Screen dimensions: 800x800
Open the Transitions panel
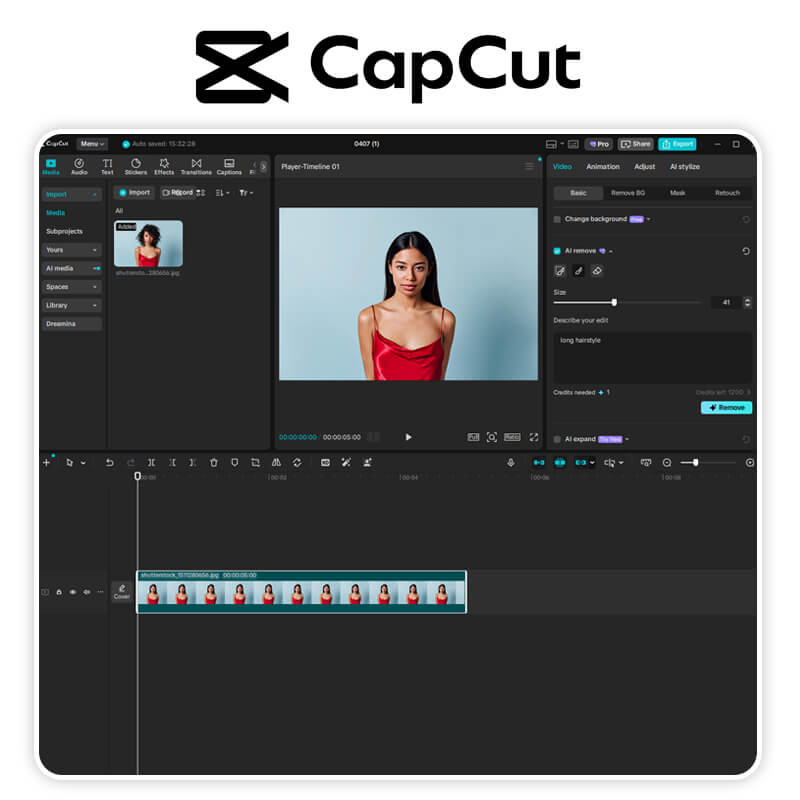[x=196, y=168]
